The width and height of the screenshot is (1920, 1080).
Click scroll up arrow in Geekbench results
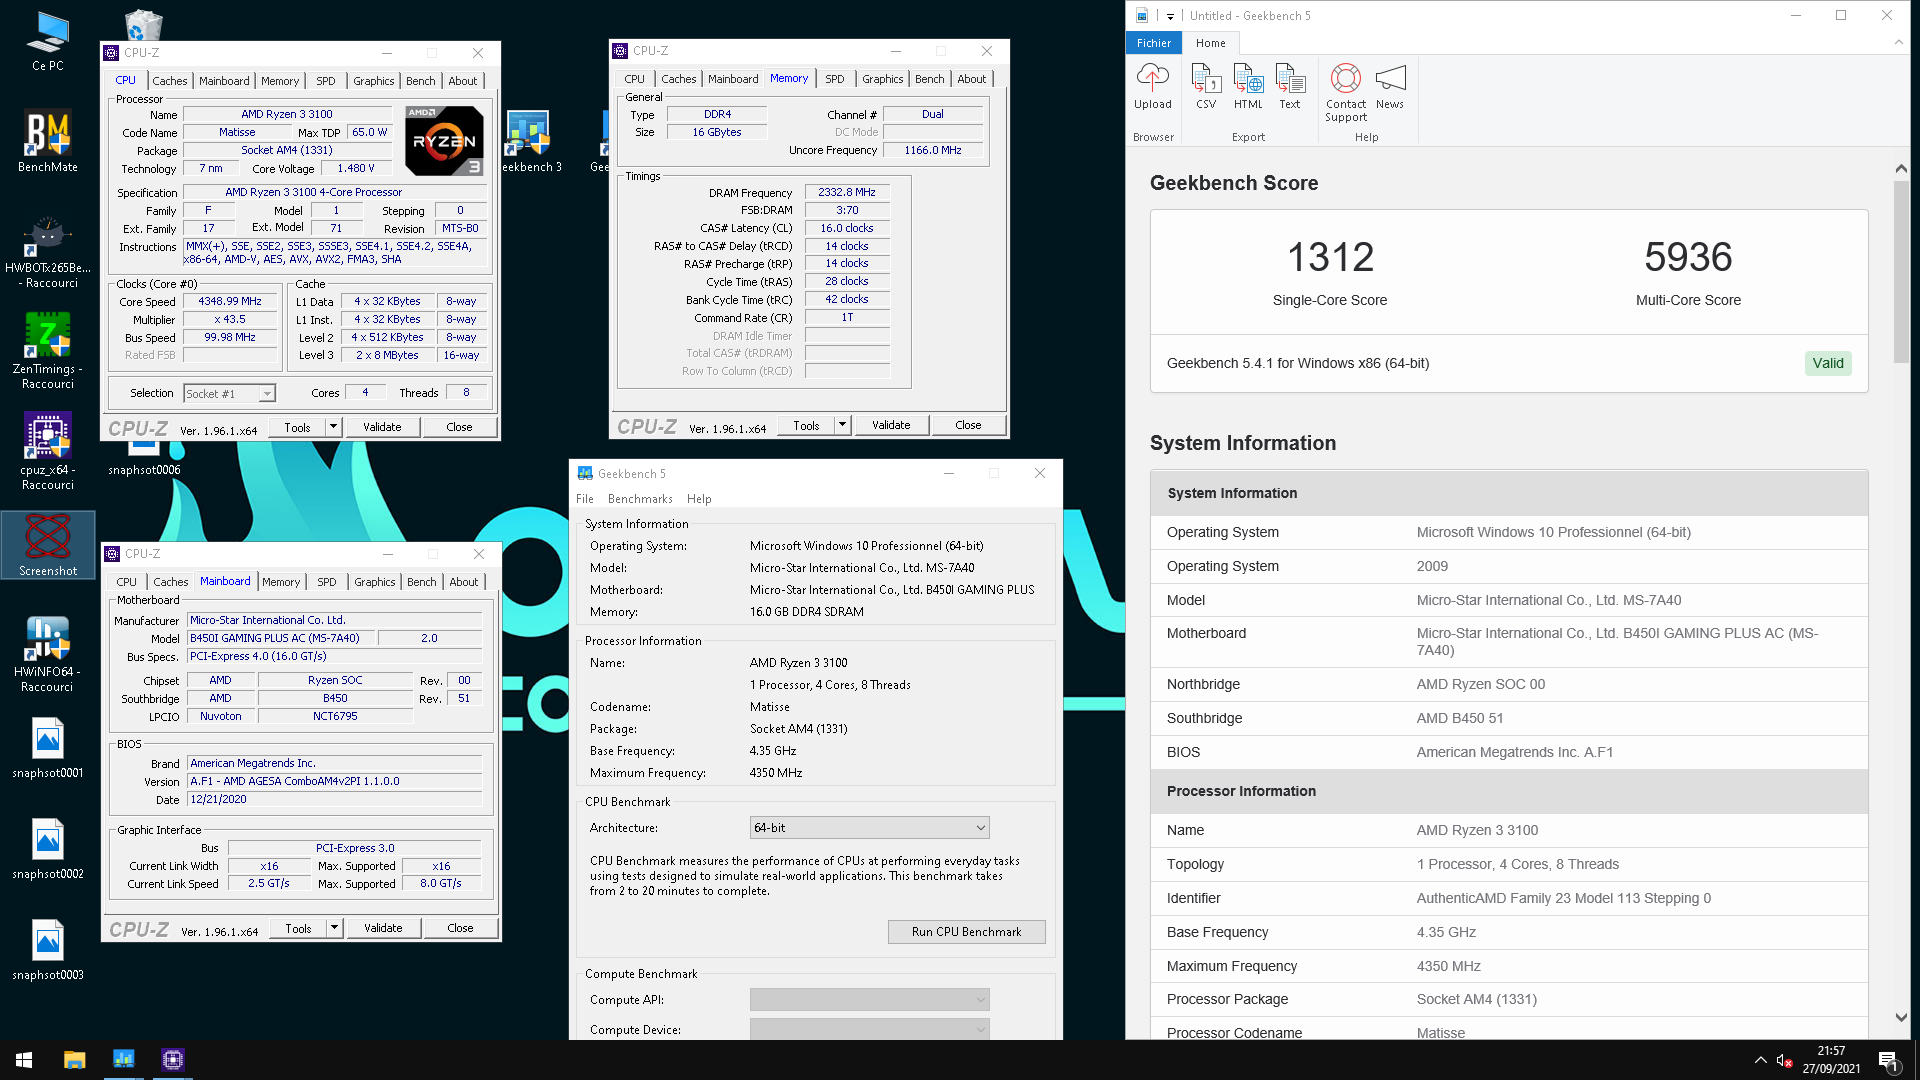pos(1901,168)
